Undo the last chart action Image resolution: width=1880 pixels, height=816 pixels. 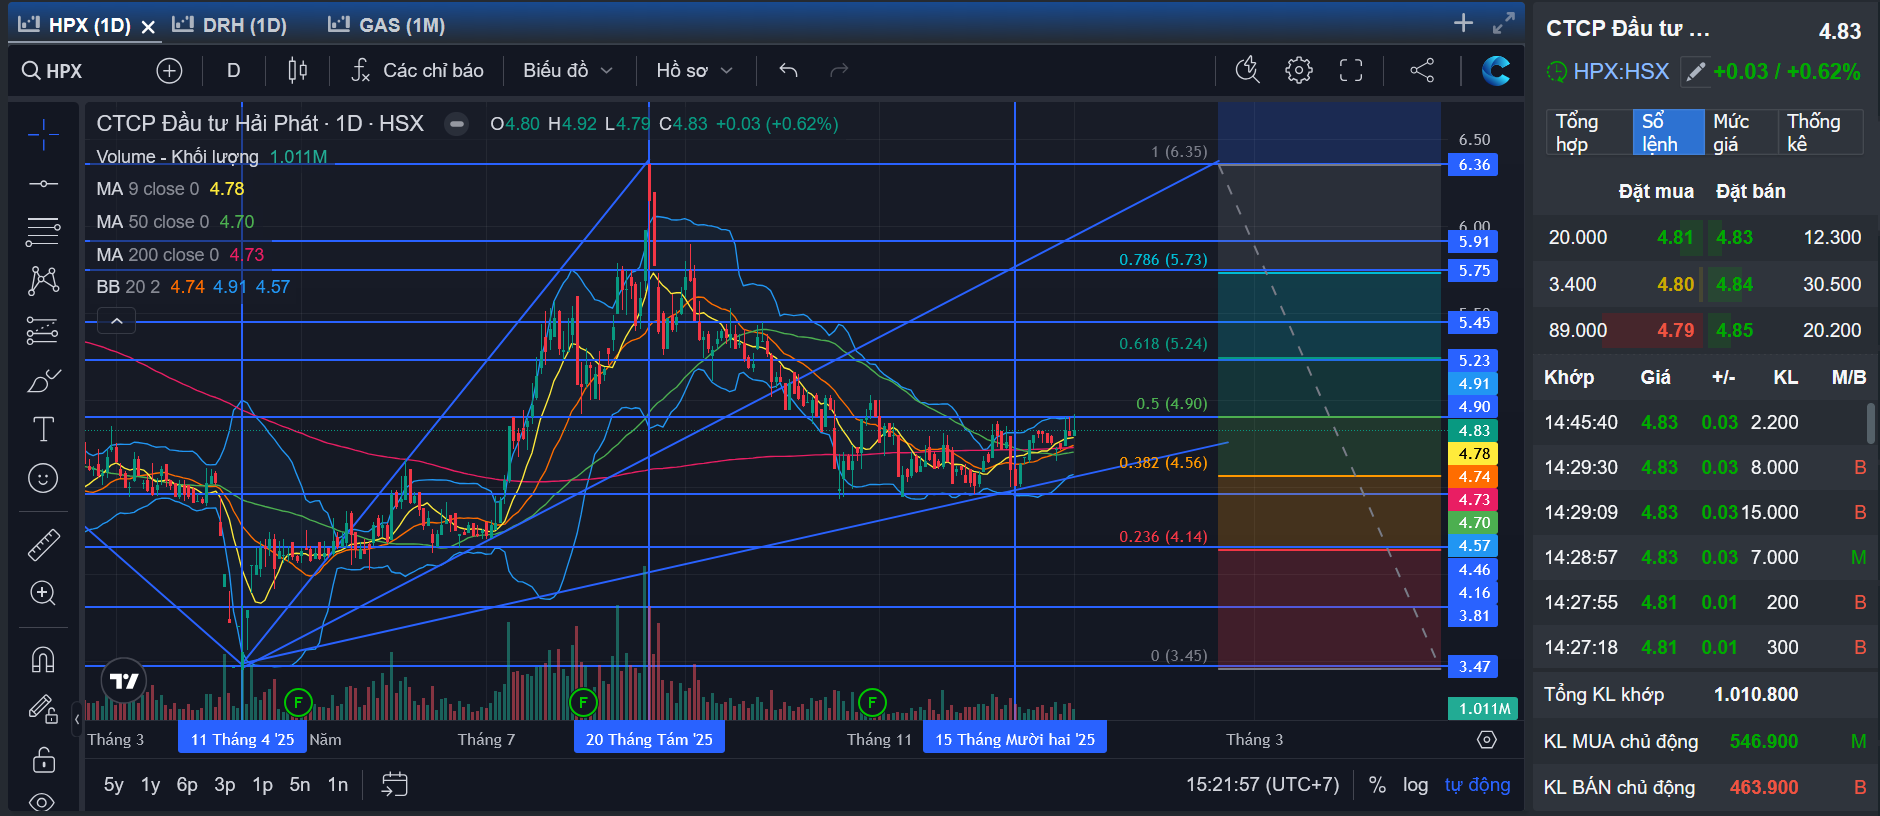coord(788,70)
